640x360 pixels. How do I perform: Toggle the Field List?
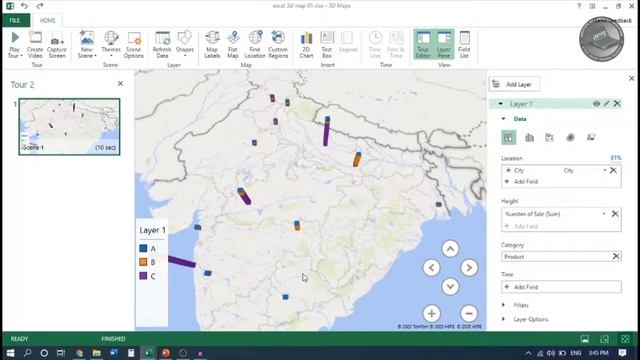tap(464, 45)
